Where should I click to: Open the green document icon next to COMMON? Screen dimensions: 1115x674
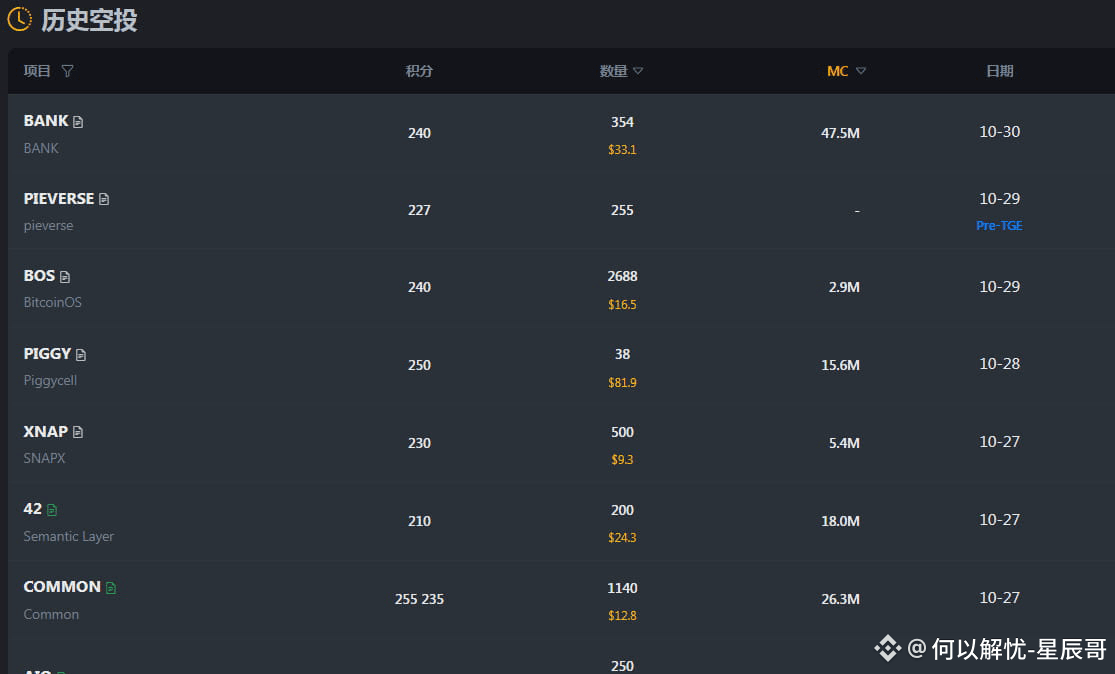tap(111, 588)
